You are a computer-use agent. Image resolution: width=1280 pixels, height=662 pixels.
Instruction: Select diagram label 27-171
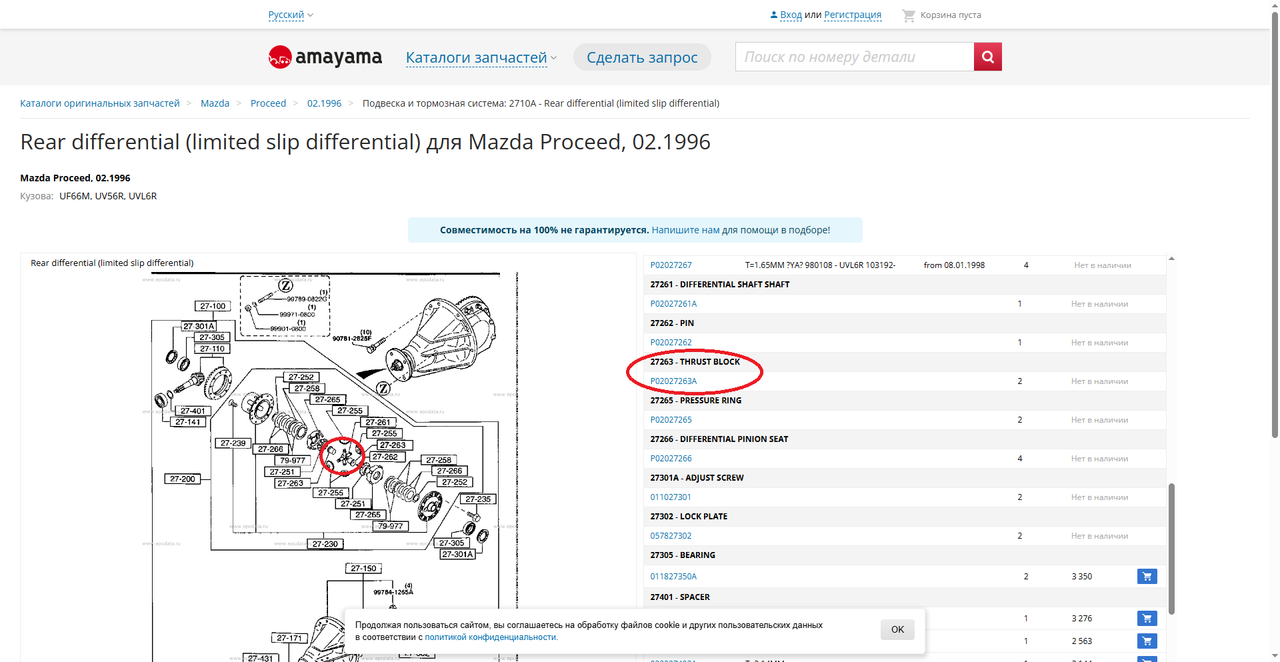click(290, 638)
